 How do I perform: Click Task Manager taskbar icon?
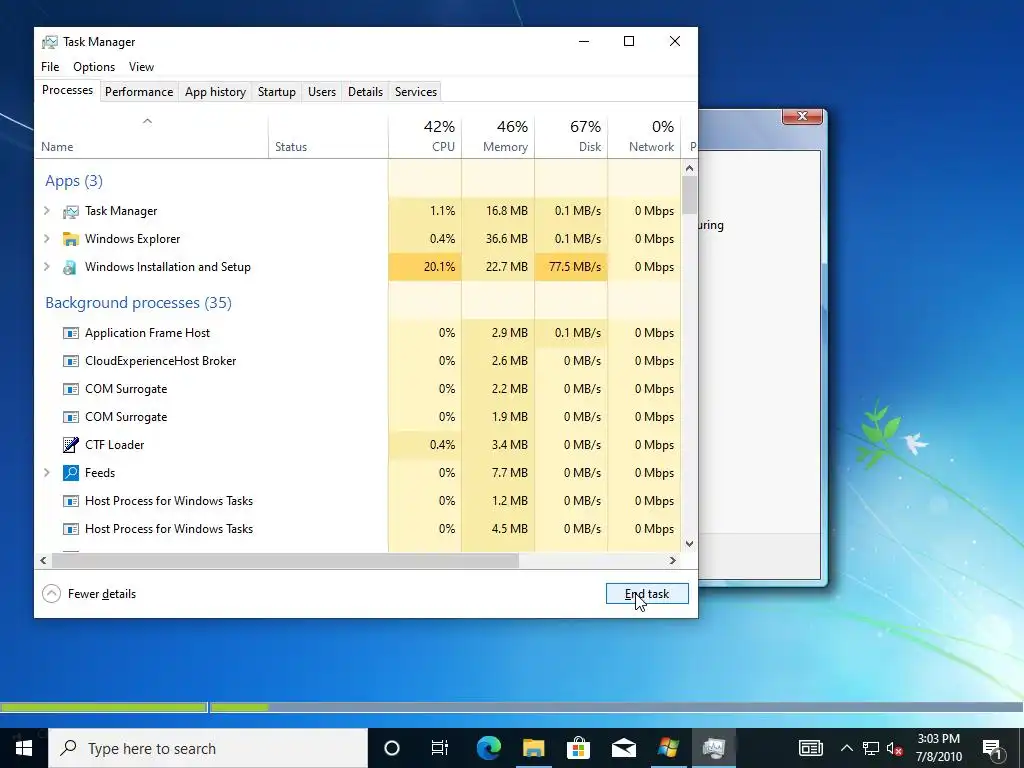pos(714,748)
